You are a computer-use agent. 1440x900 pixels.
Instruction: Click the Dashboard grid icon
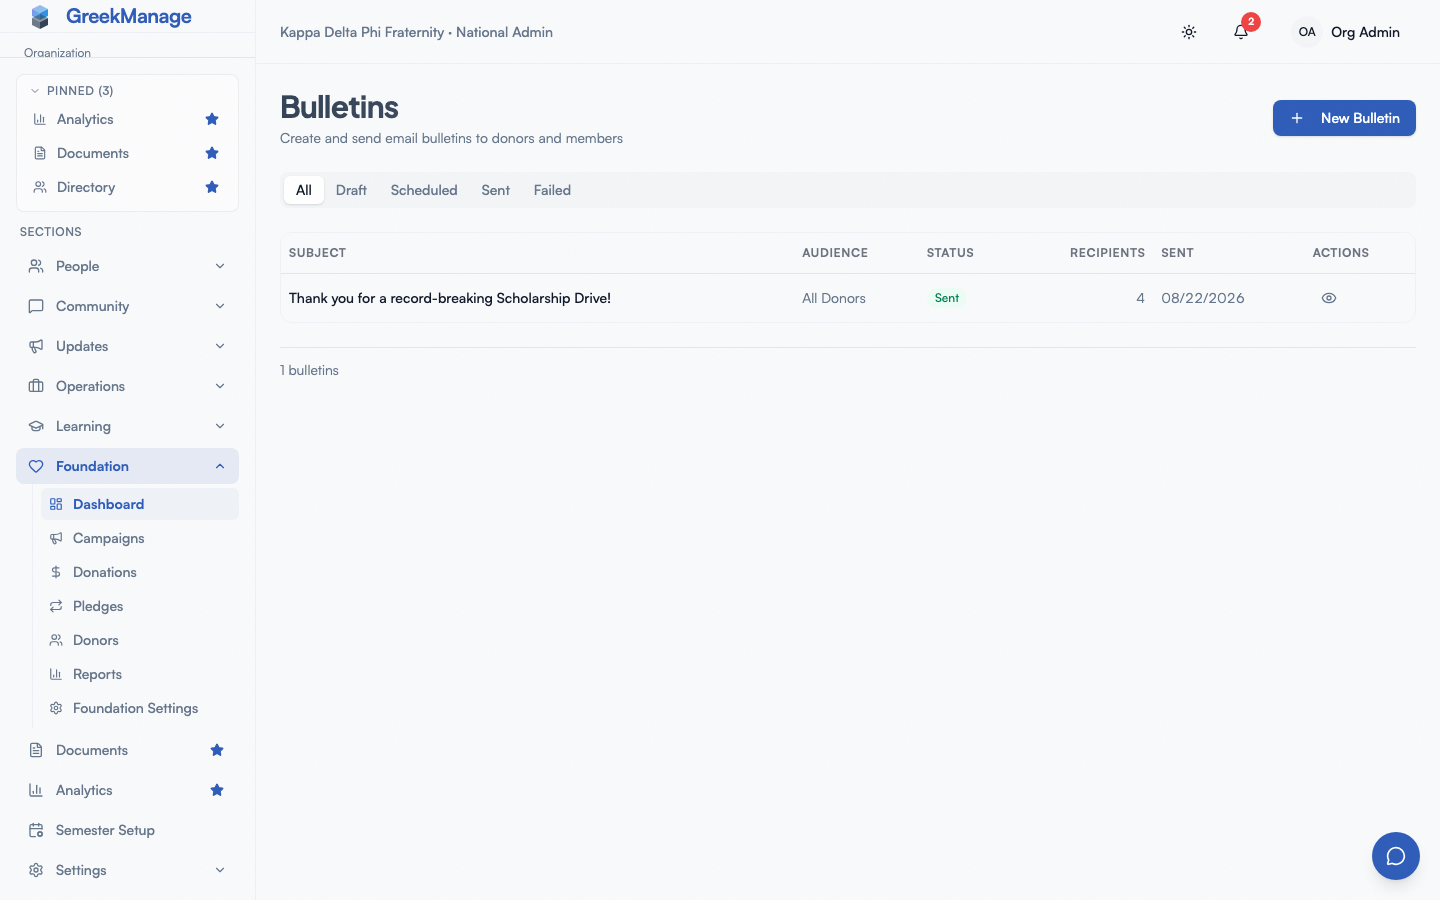(56, 504)
